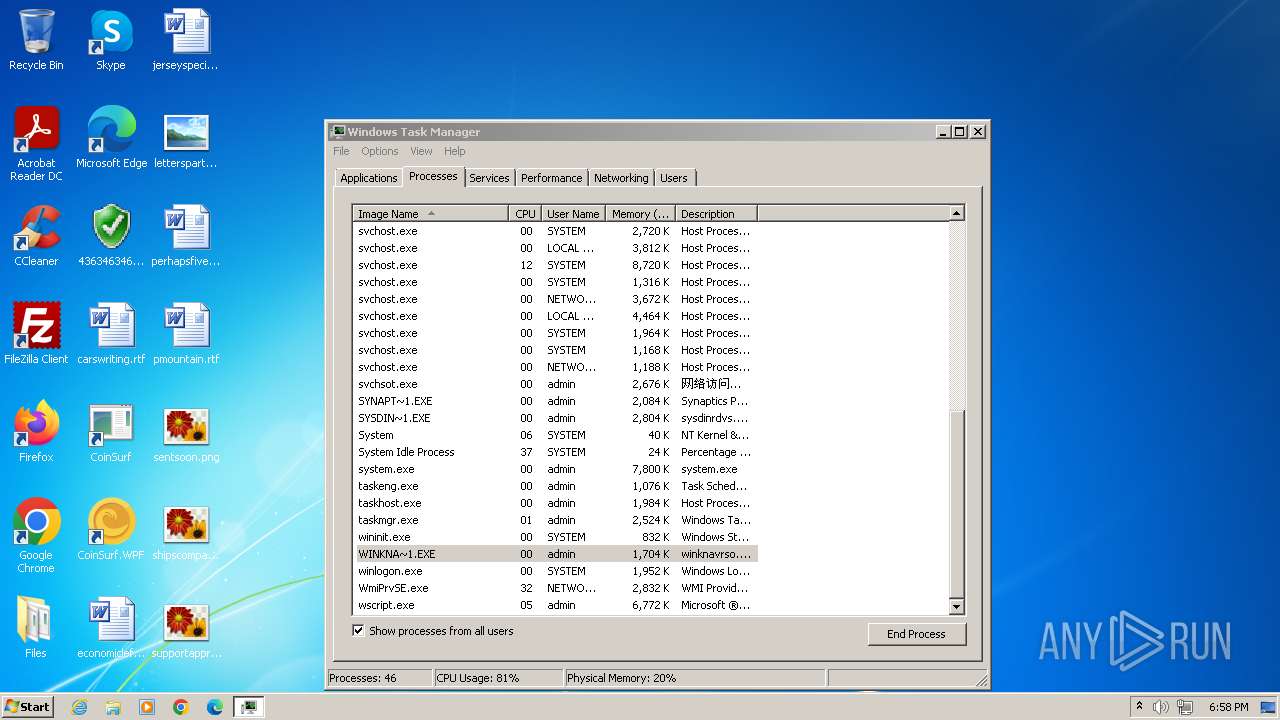
Task: Sort by Description column header
Action: pyautogui.click(x=716, y=213)
